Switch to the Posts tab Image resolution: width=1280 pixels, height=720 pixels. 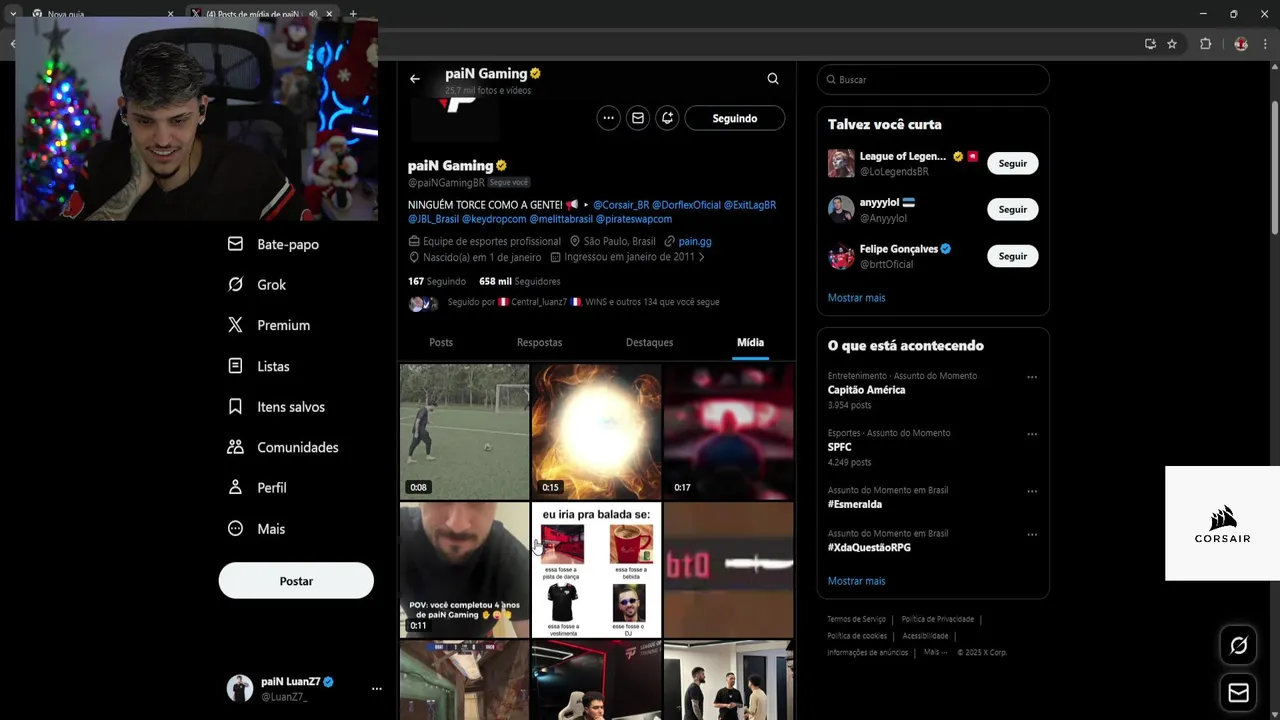point(441,342)
